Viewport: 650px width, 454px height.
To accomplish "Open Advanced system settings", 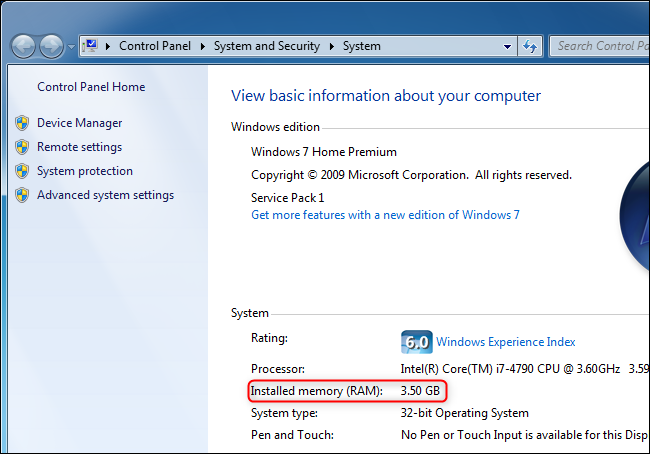I will (105, 195).
